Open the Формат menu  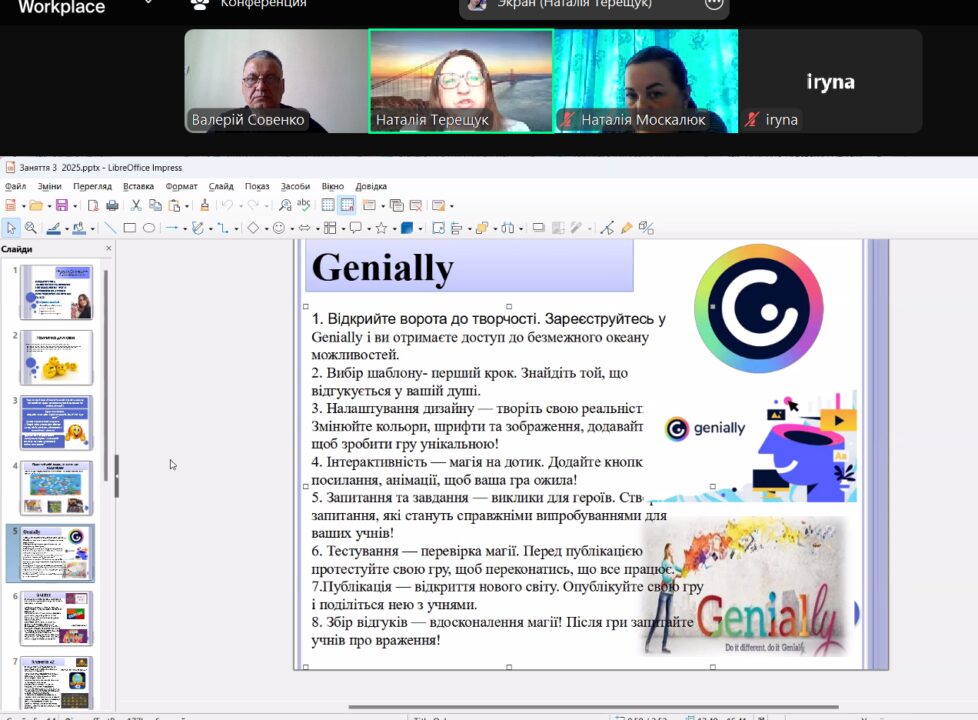pyautogui.click(x=182, y=186)
